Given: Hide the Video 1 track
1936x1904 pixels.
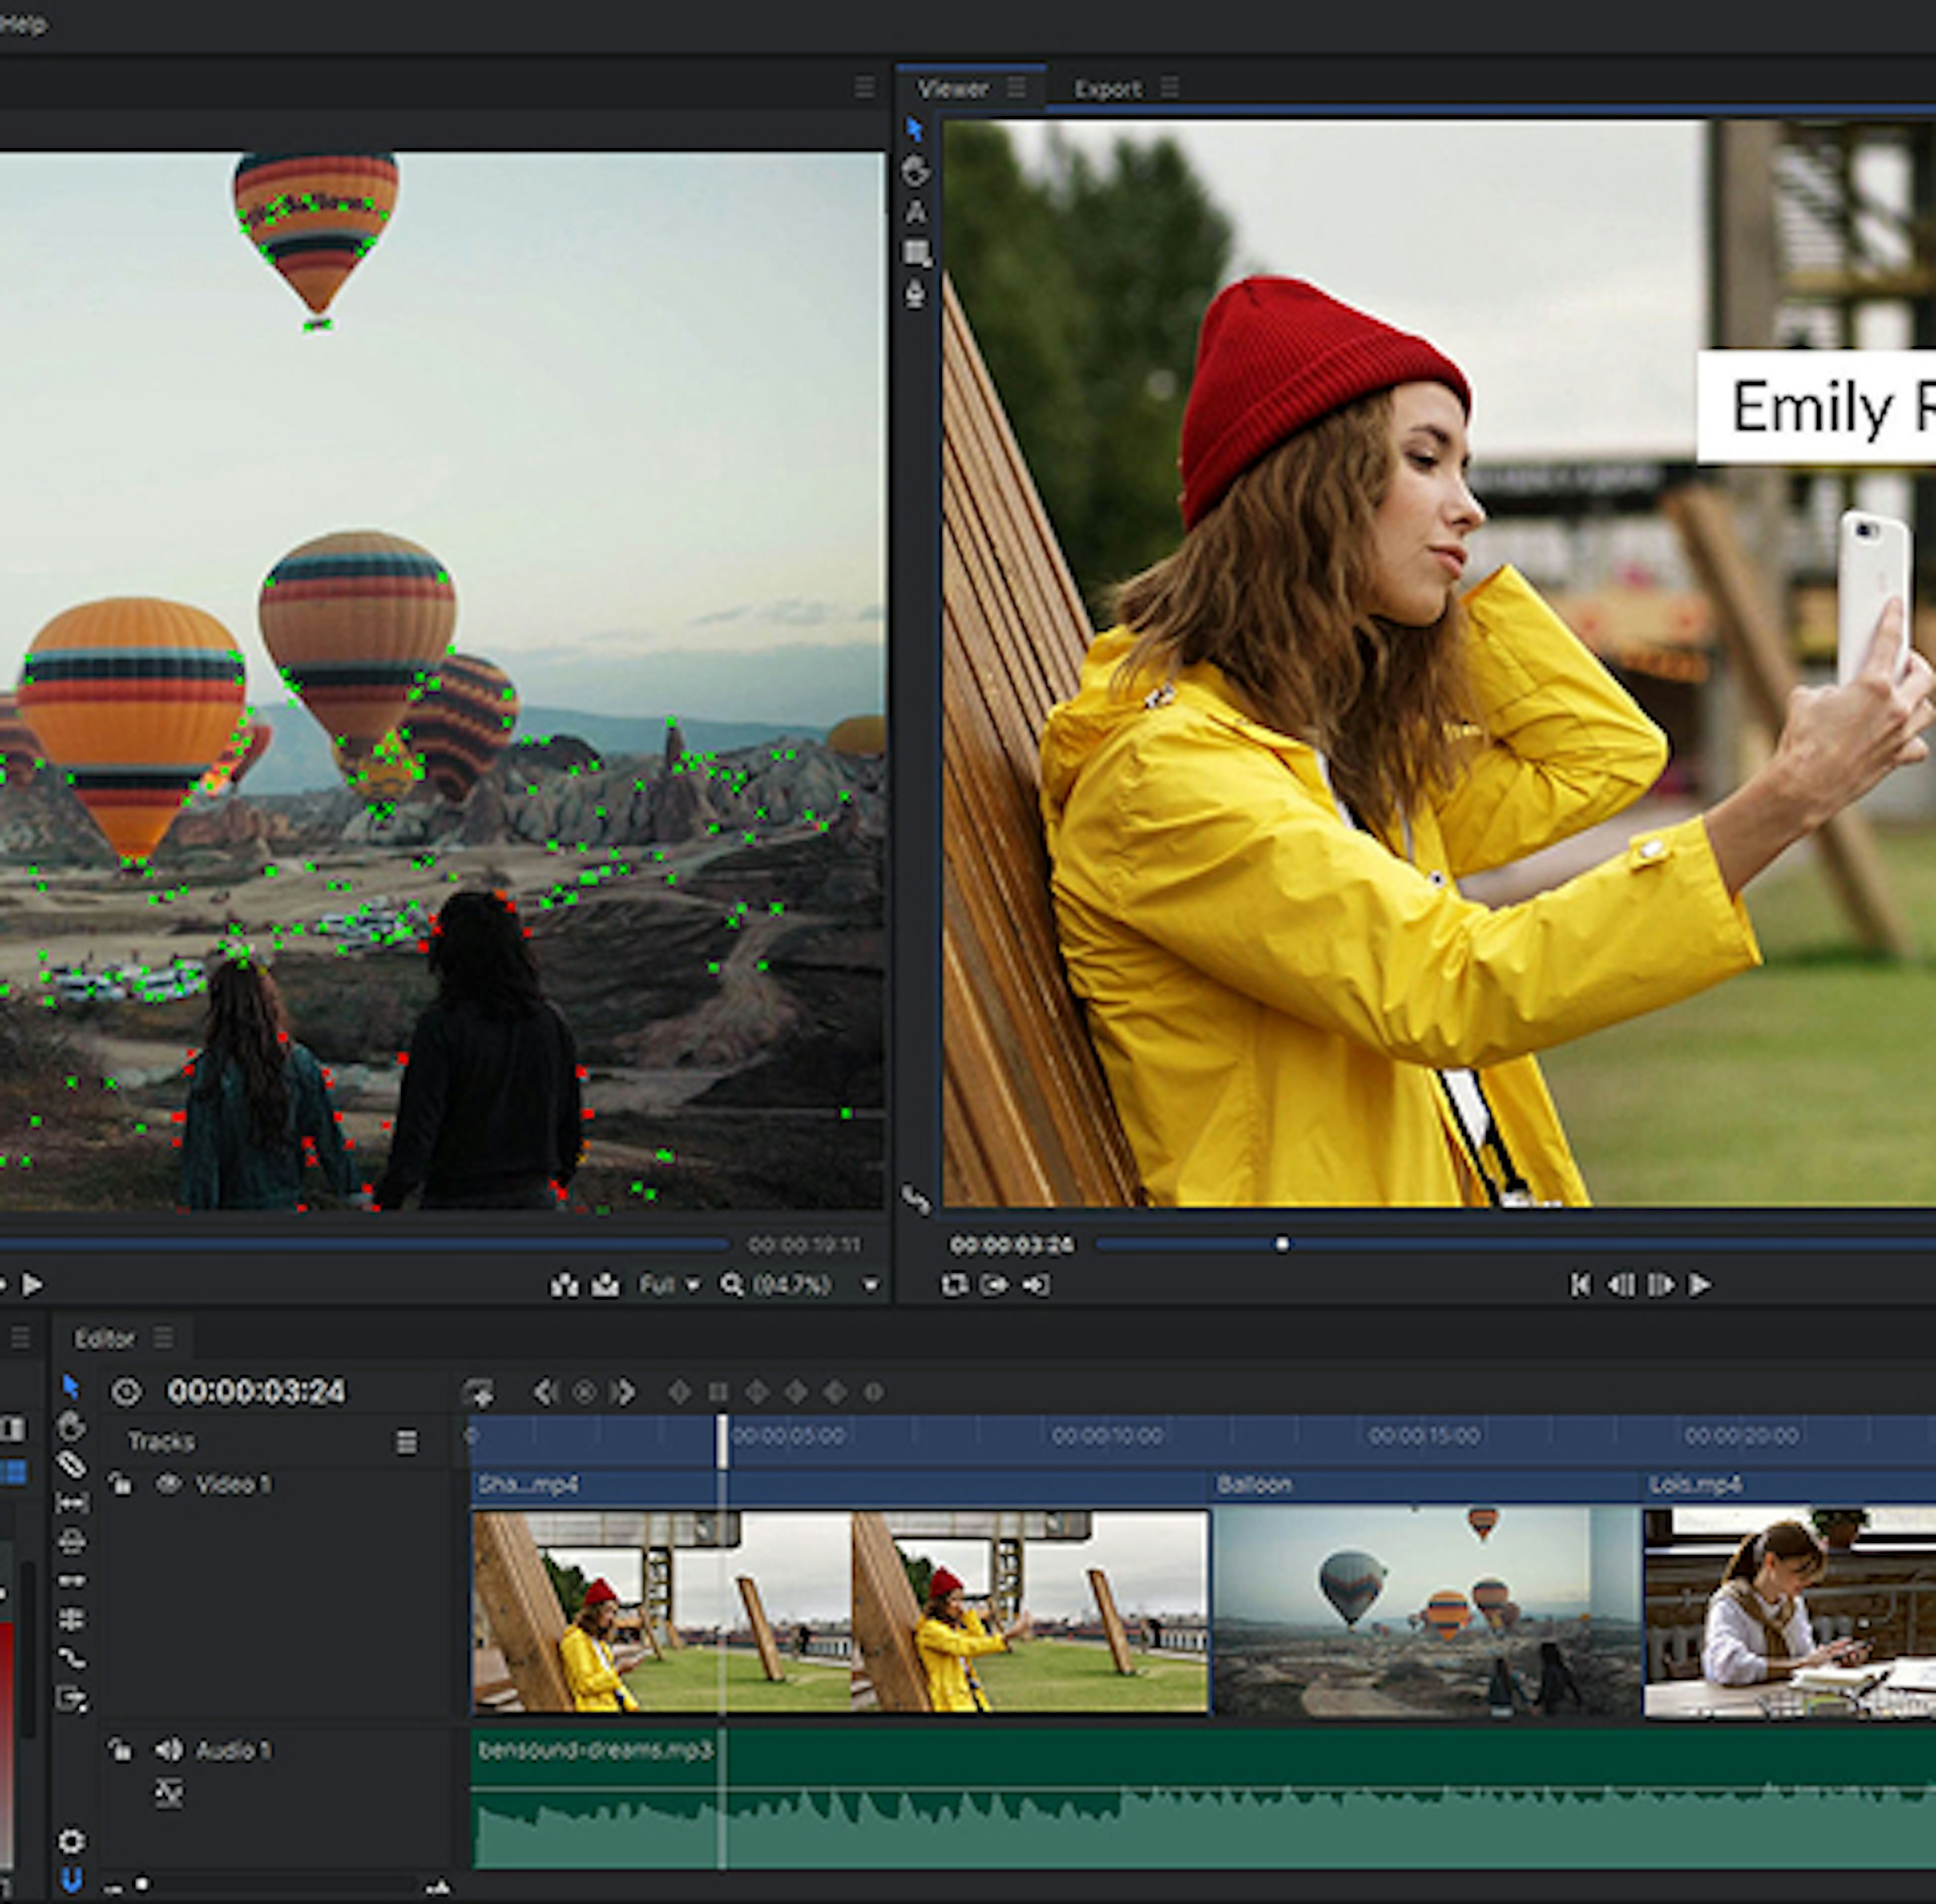Looking at the screenshot, I should tap(168, 1484).
